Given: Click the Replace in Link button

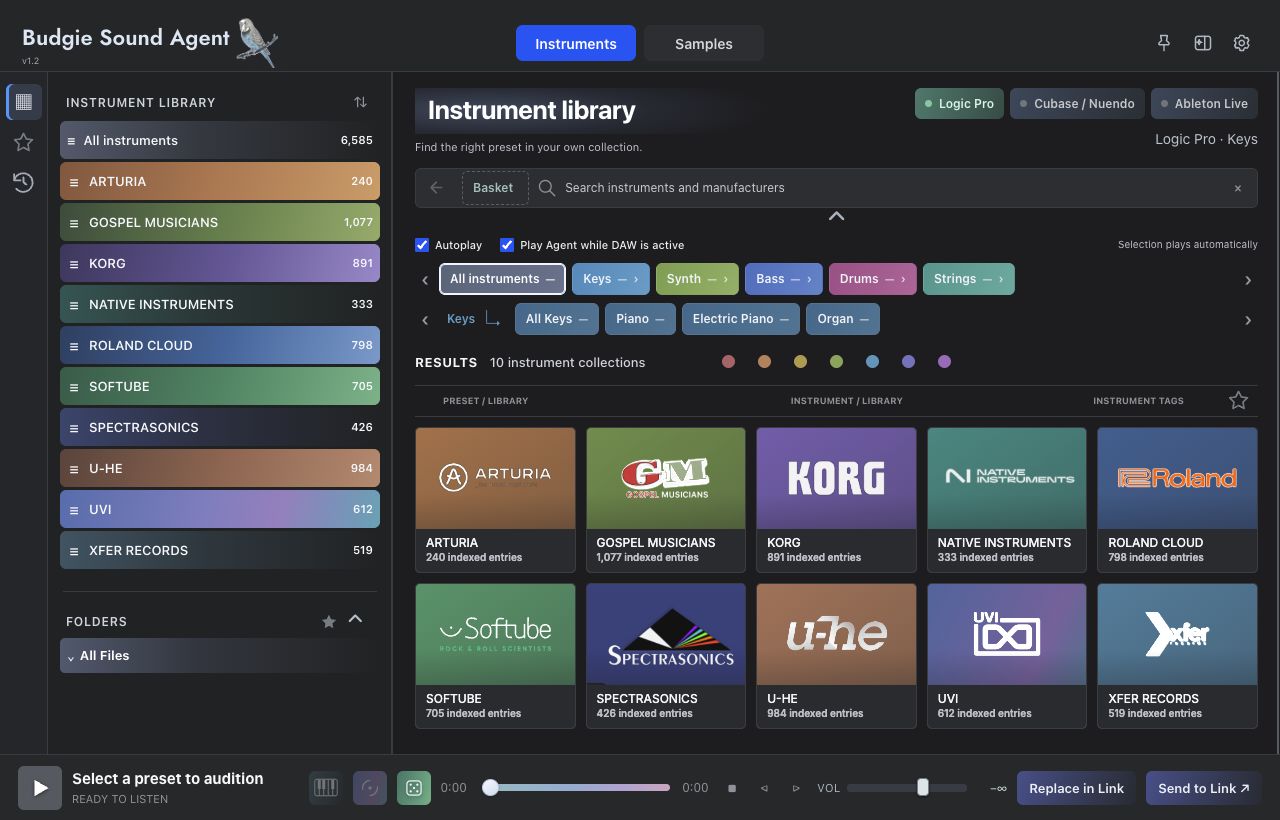Looking at the screenshot, I should 1076,788.
